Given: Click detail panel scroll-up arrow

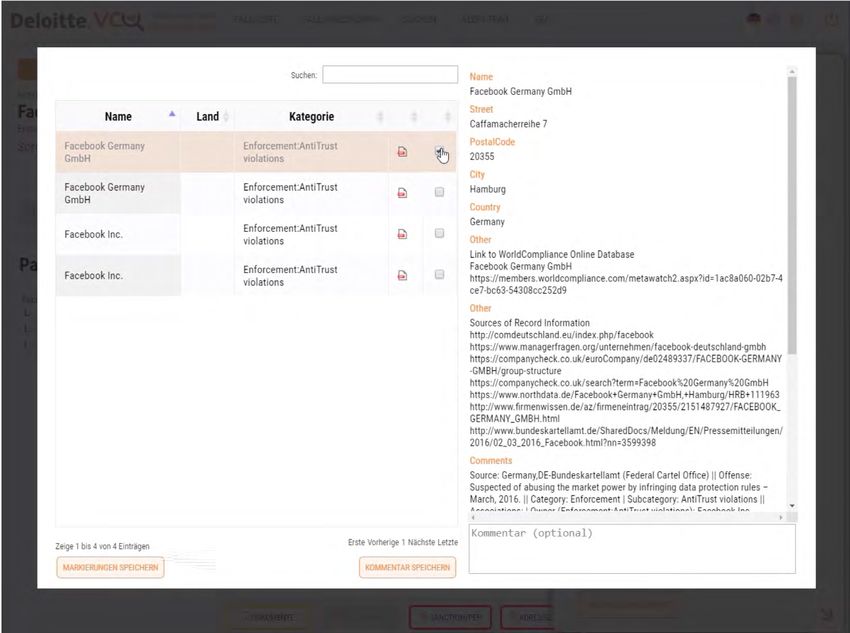Looking at the screenshot, I should pyautogui.click(x=792, y=72).
